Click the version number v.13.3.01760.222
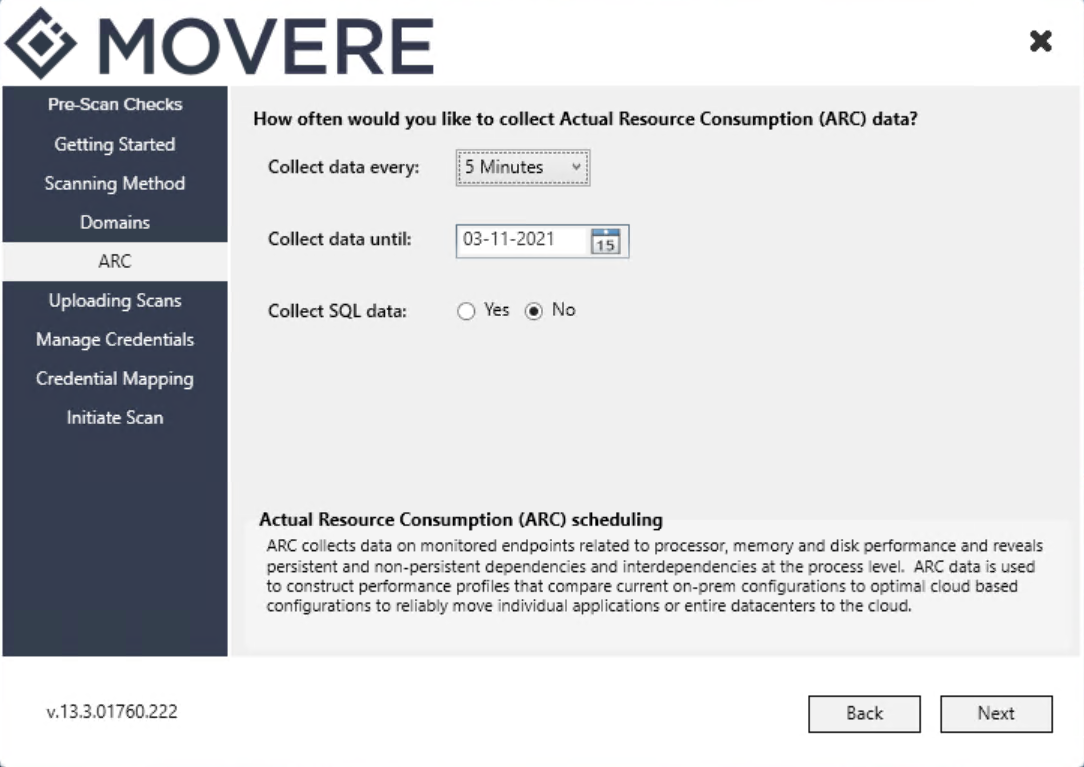The image size is (1084, 767). [x=112, y=712]
